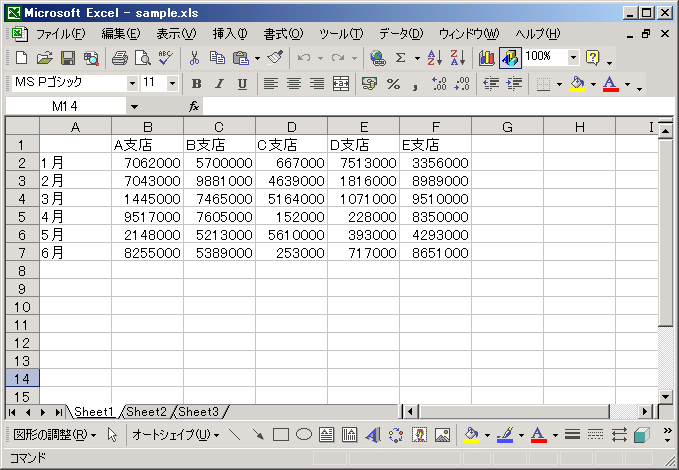Screen dimensions: 679x470
Task: Open the データ(D) menu
Action: [x=401, y=34]
